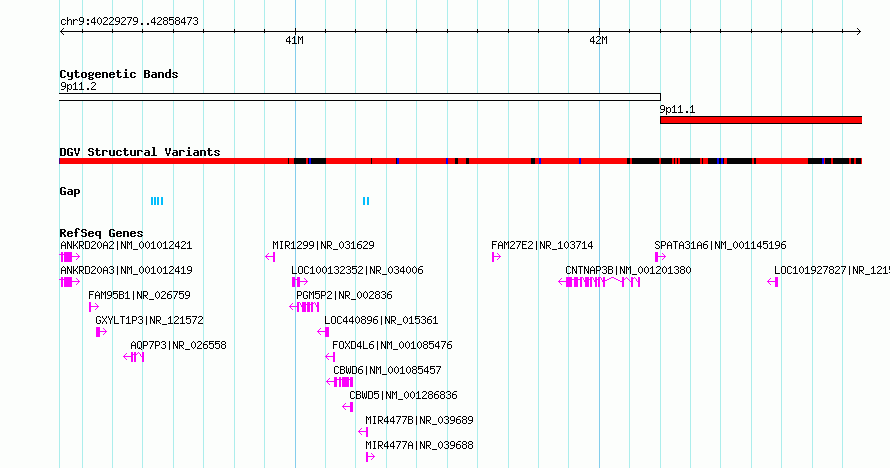Click the LOC100132352|NR_034006 label
Image resolution: width=890 pixels, height=468 pixels.
pyautogui.click(x=358, y=270)
